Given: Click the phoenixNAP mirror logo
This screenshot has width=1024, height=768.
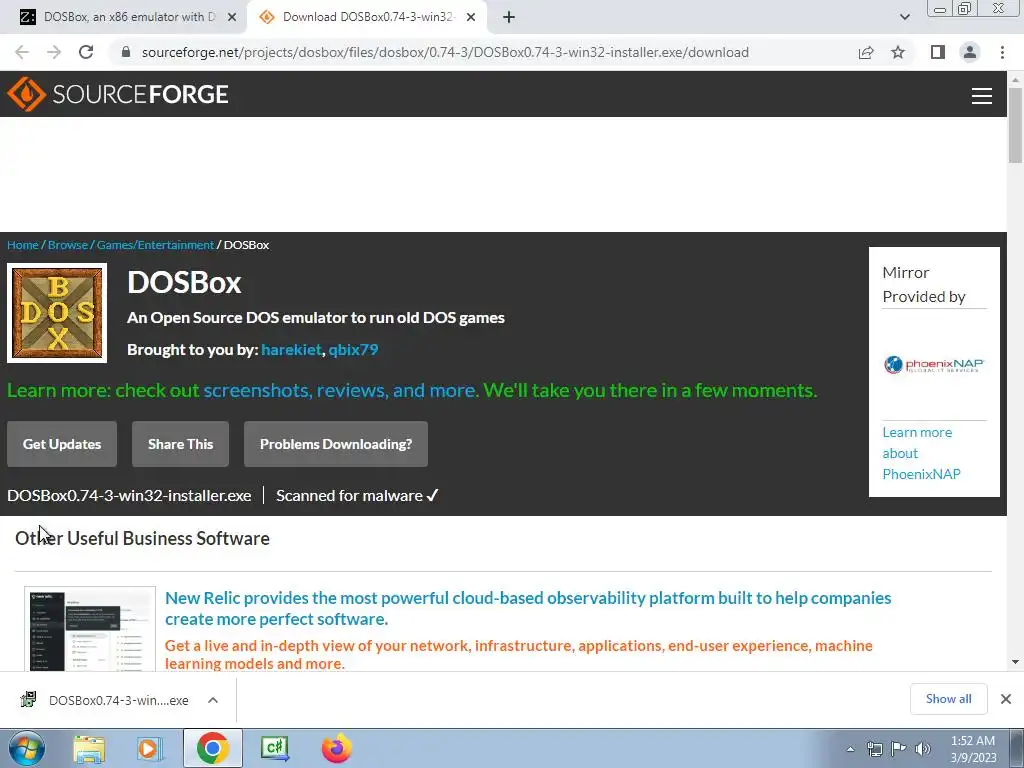Looking at the screenshot, I should point(934,364).
